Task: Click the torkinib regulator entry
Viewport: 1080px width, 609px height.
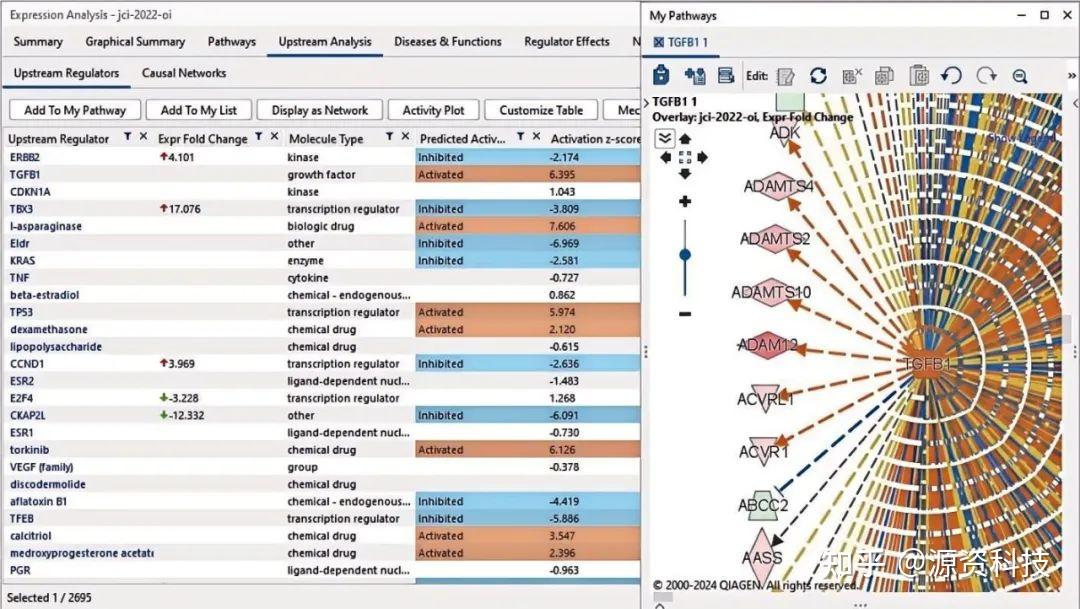Action: [30, 450]
